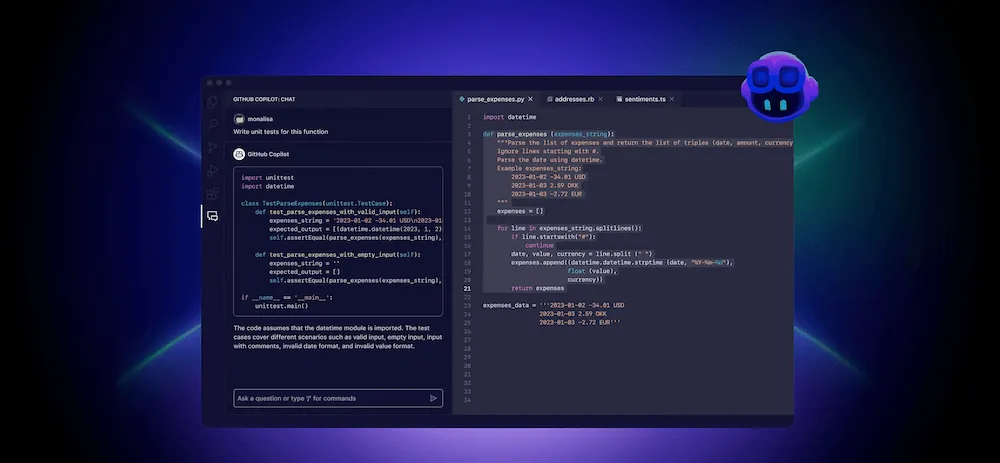Open the Search magnifier in activity bar

pos(212,125)
